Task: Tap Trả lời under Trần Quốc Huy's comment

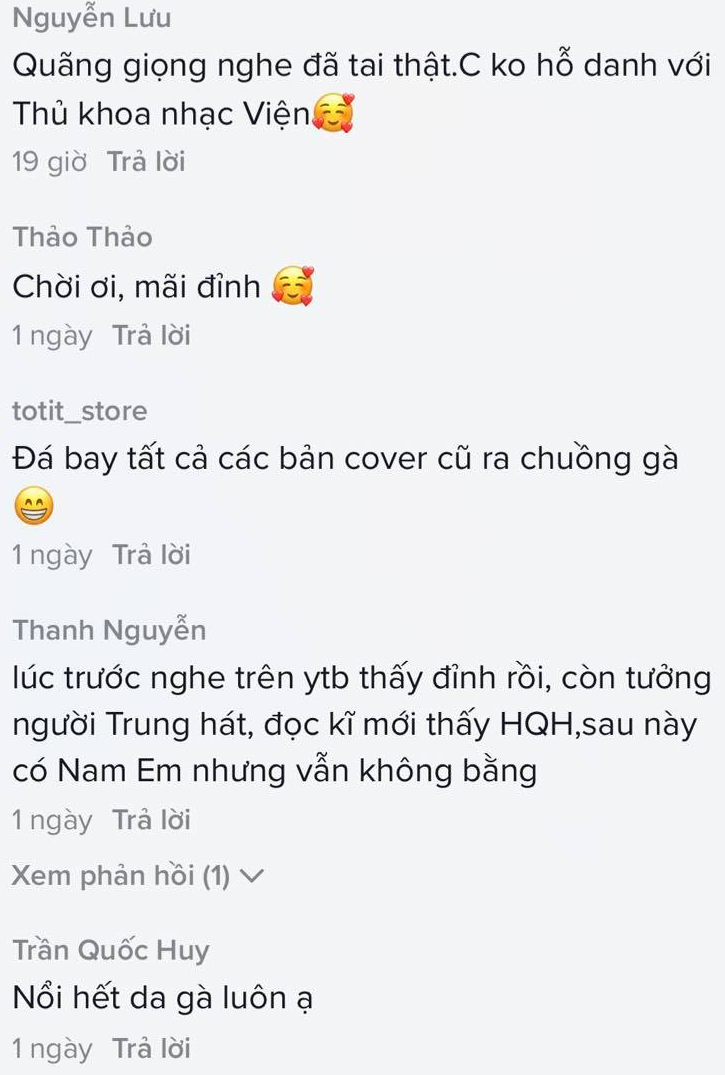Action: click(152, 1049)
